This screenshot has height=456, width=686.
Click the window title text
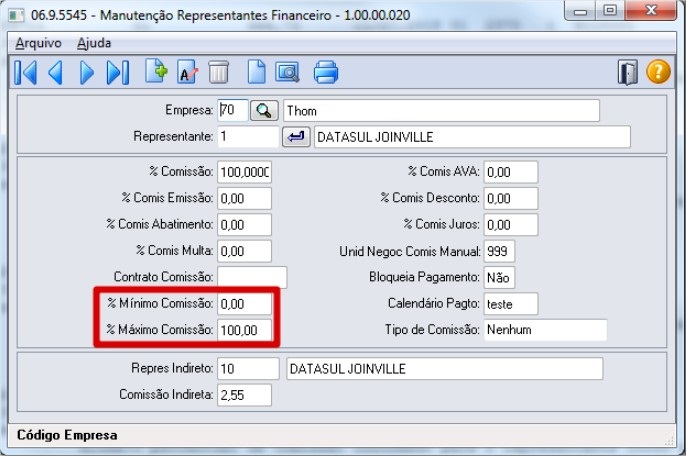coord(220,15)
